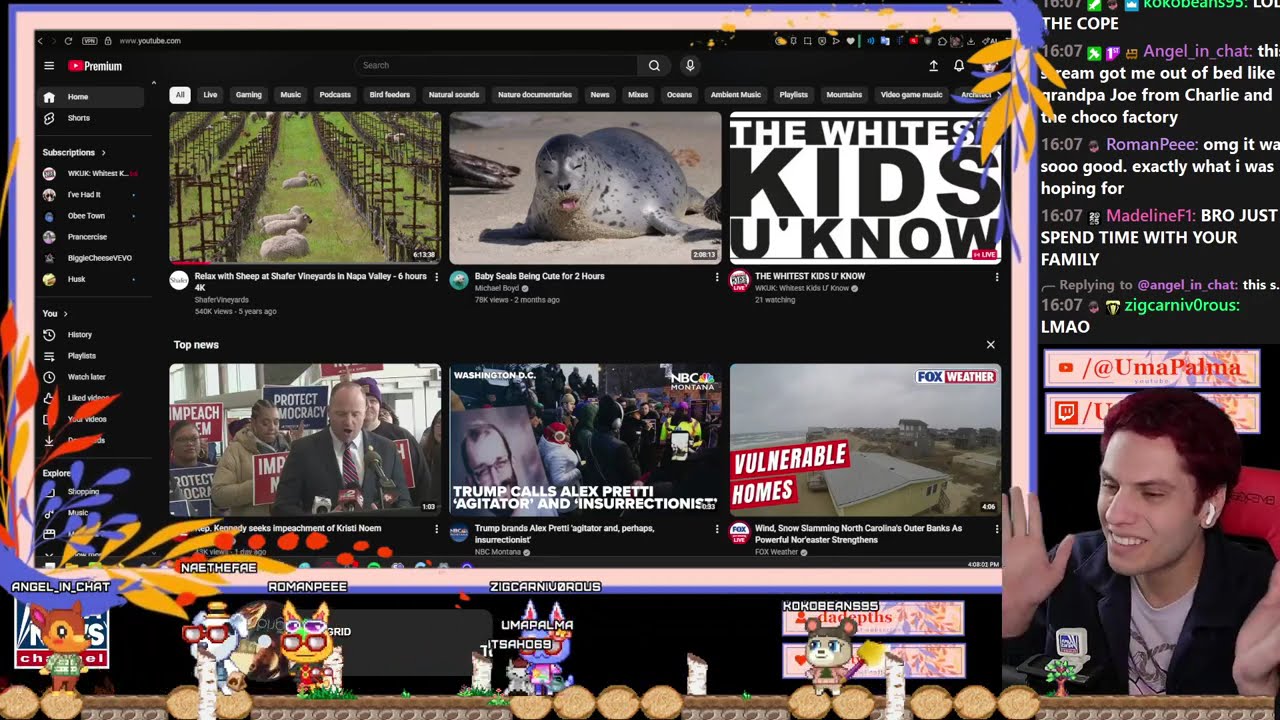Open 'Trump brands Alex Pretti' news title
Viewport: 1280px width, 720px height.
coord(565,533)
